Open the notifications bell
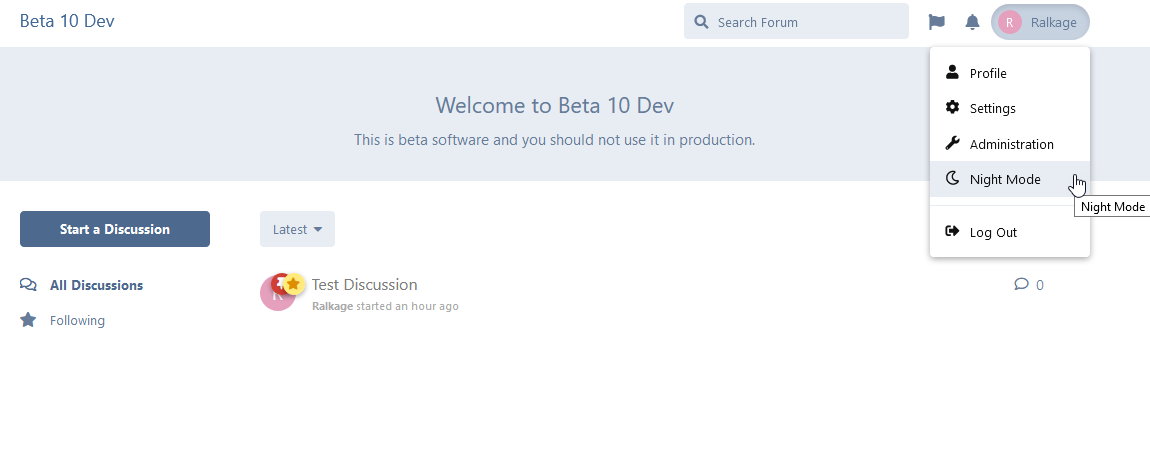Viewport: 1150px width, 463px height. click(972, 22)
